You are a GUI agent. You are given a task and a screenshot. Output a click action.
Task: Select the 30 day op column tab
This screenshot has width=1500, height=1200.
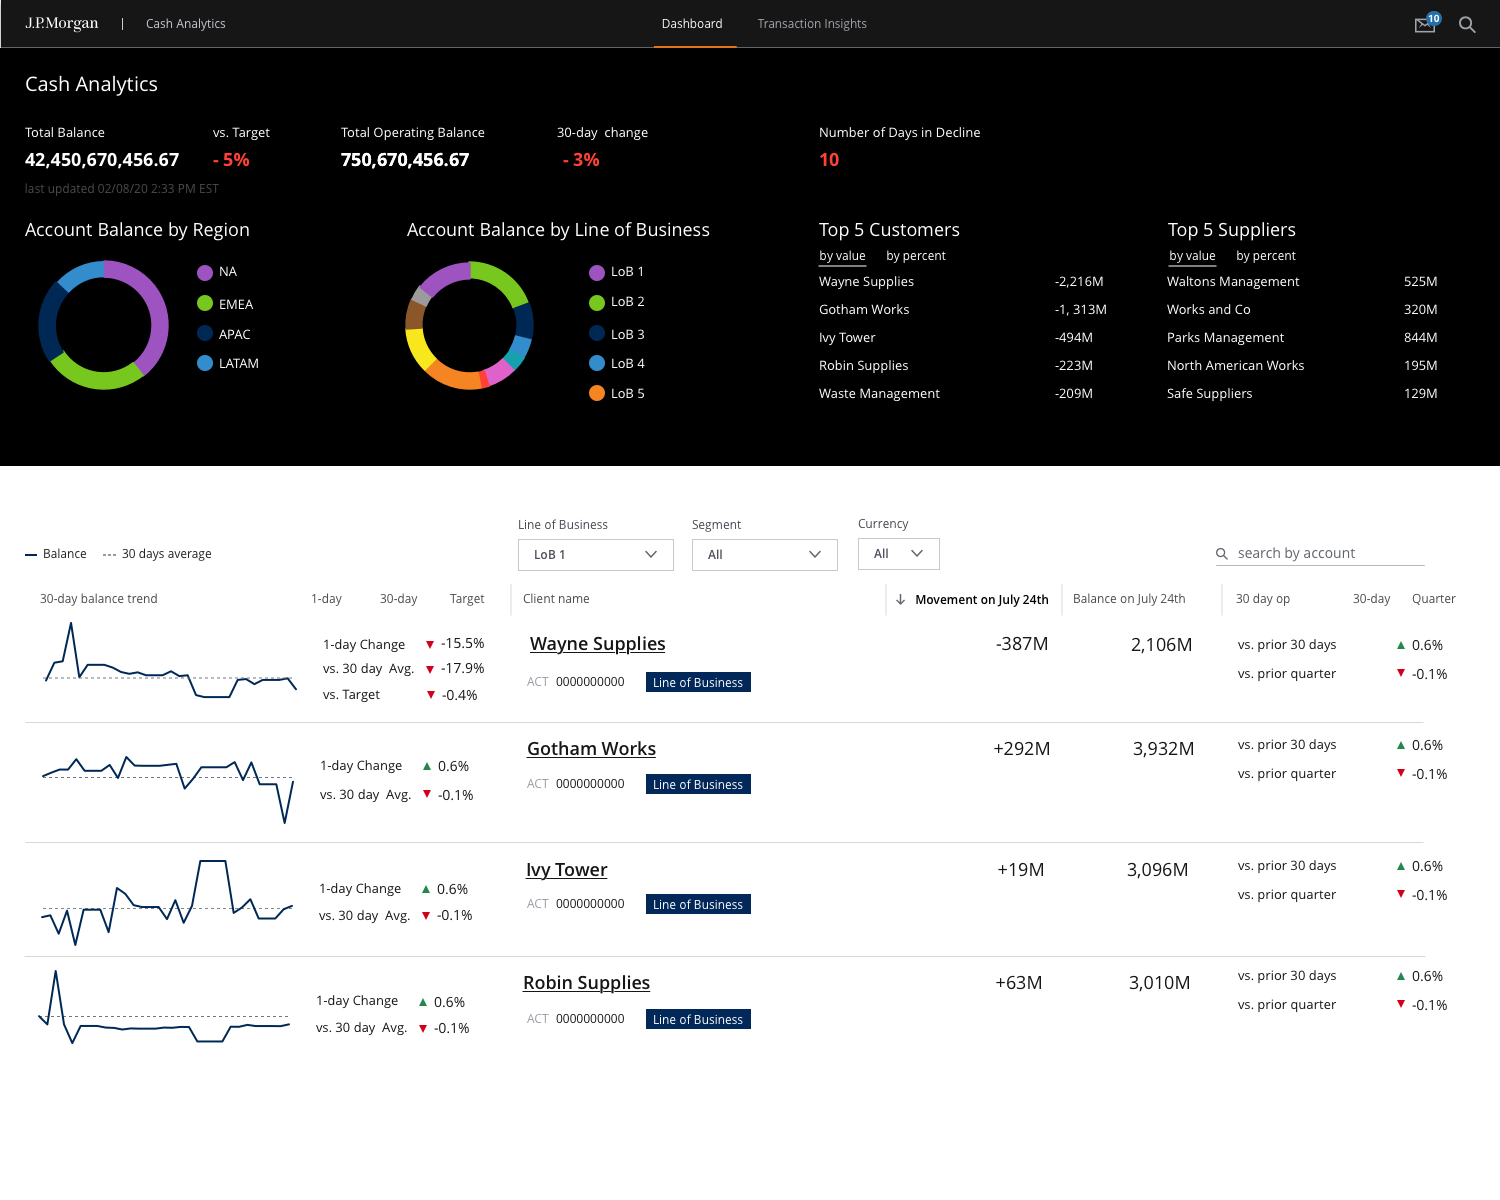1263,599
